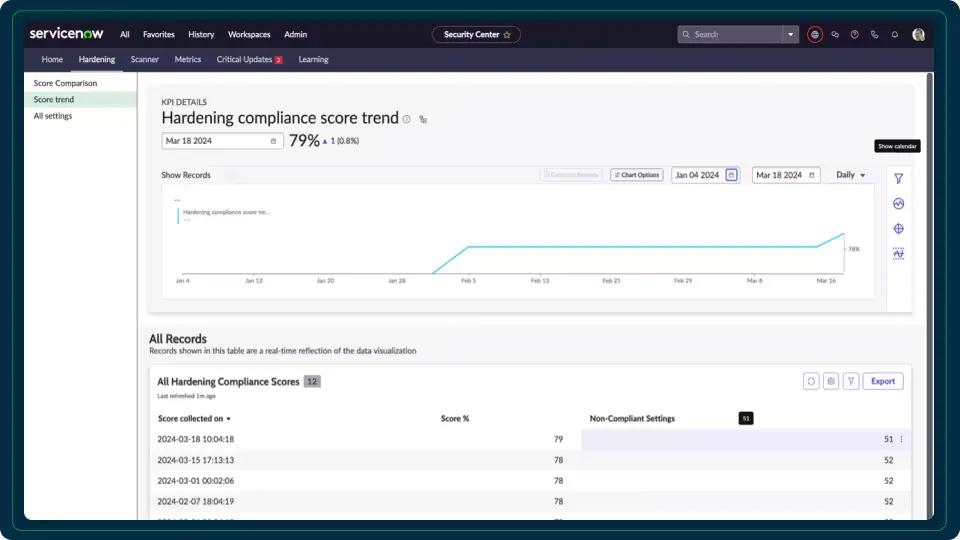Click the hierarchy icon next to the title
Screen dimensions: 960x540
point(422,119)
